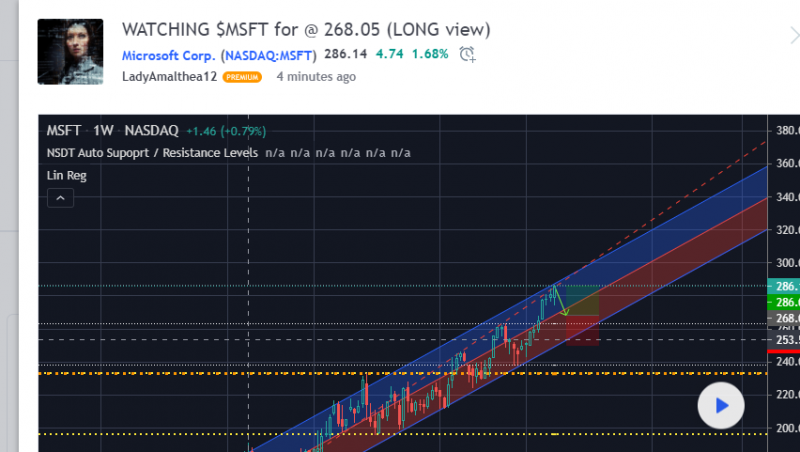The image size is (800, 452).
Task: Select the MSFT symbol in chart legend
Action: [65, 130]
